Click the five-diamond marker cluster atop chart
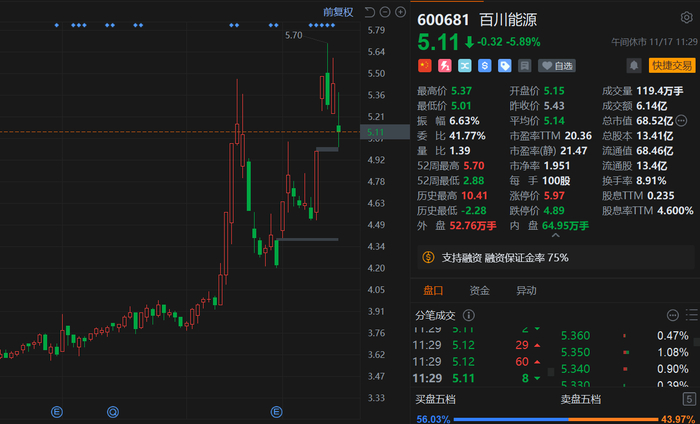Screen dimensions: 700x424 pyautogui.click(x=322, y=25)
